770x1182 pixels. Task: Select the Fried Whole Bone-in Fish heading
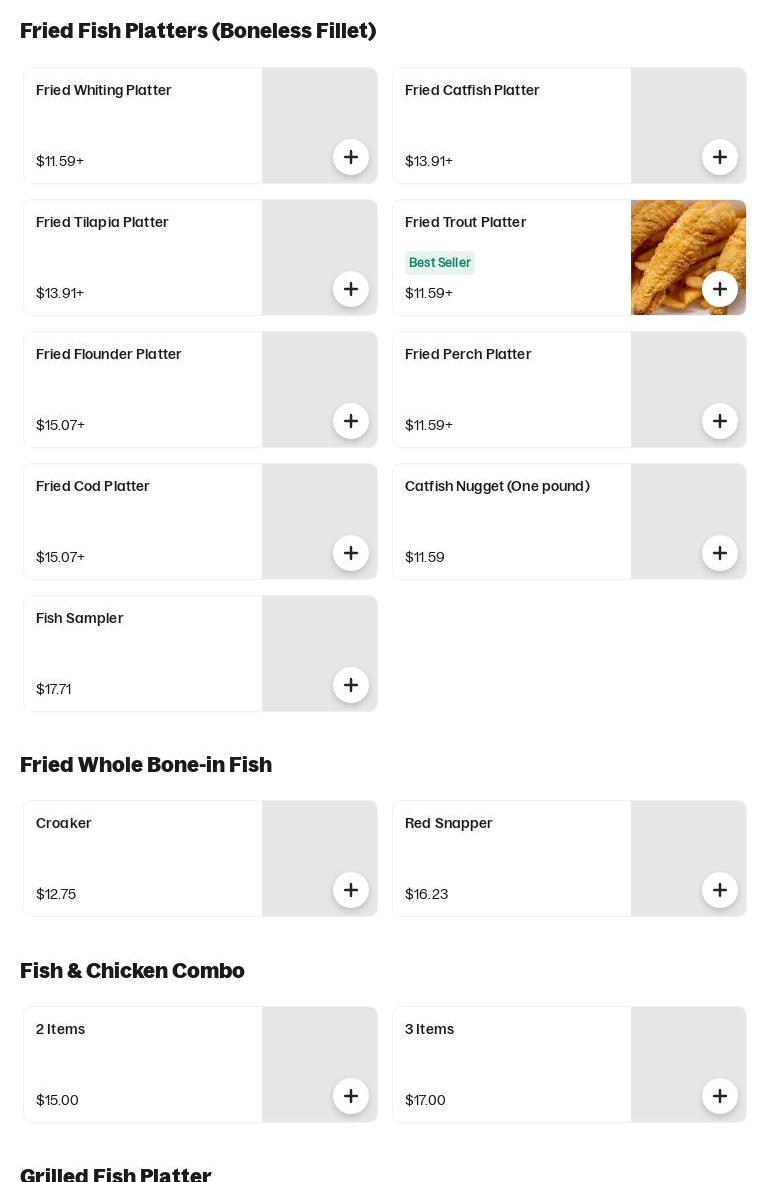(x=146, y=765)
